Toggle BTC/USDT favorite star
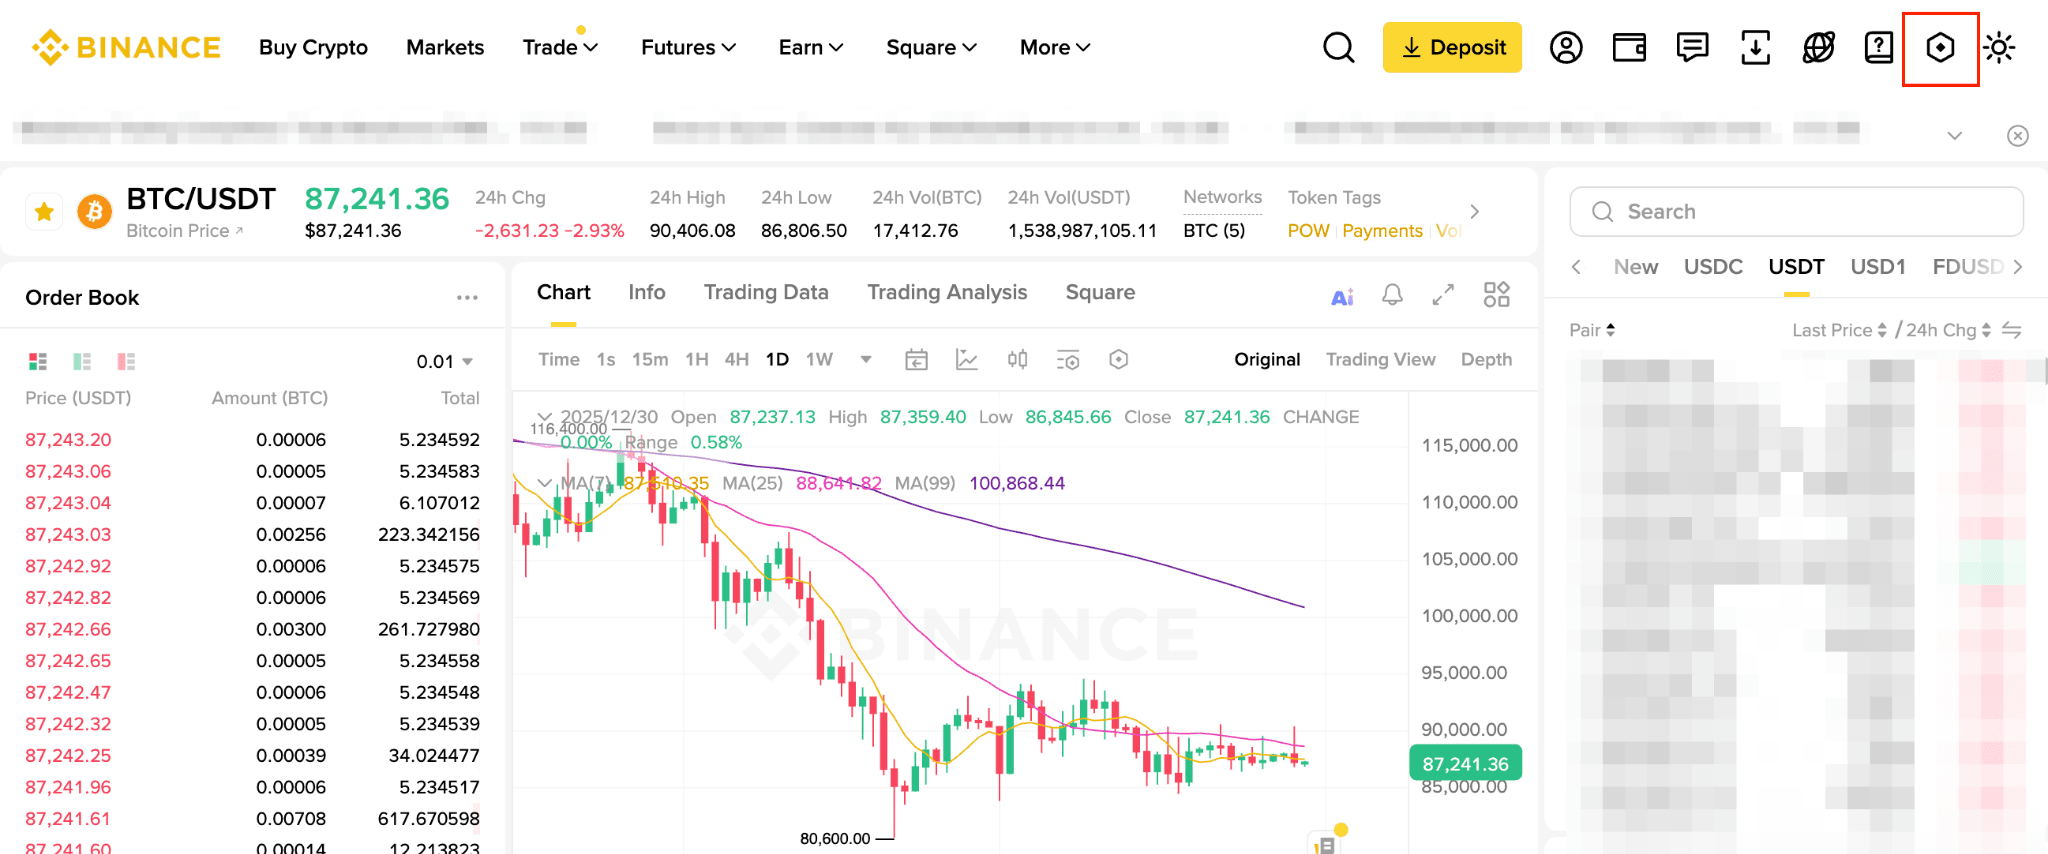This screenshot has width=2048, height=854. coord(44,212)
